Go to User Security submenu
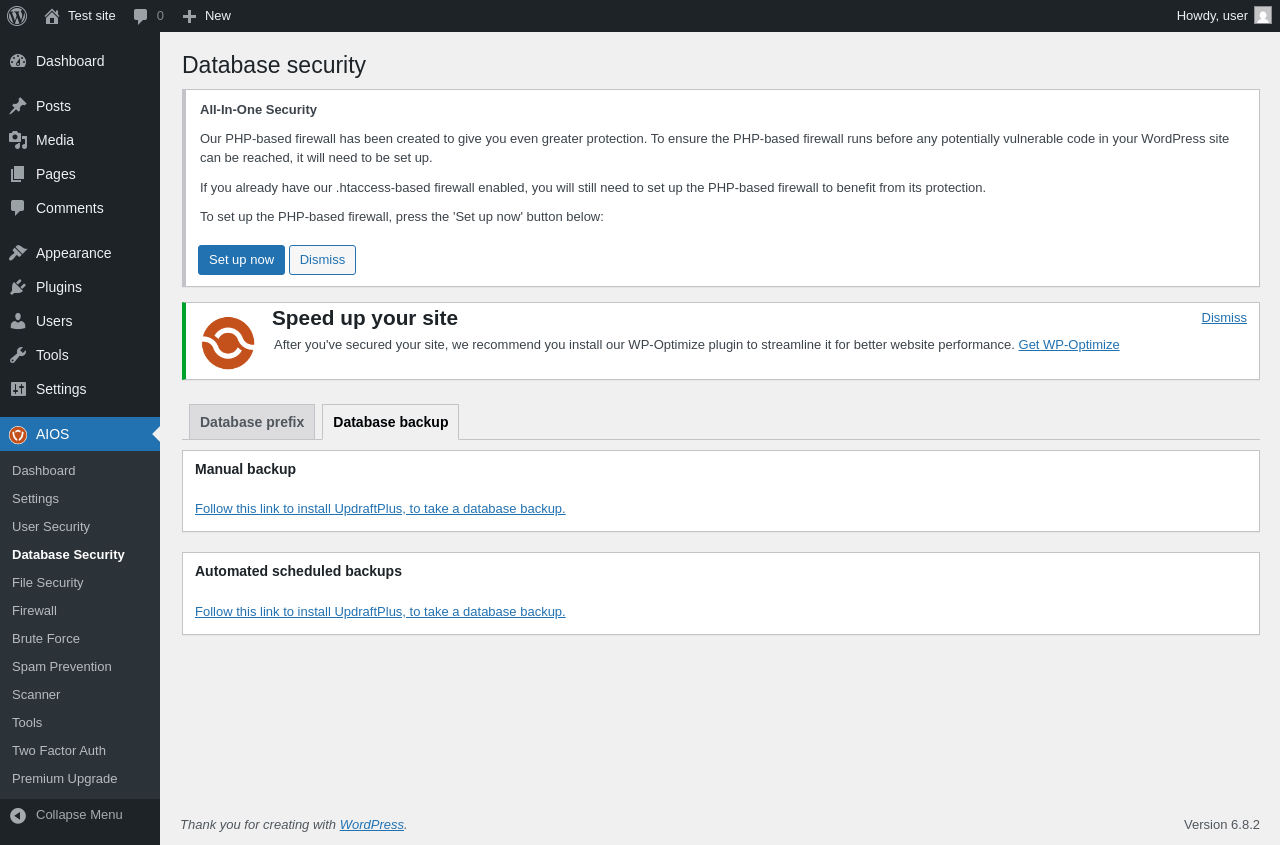This screenshot has height=845, width=1280. tap(51, 526)
